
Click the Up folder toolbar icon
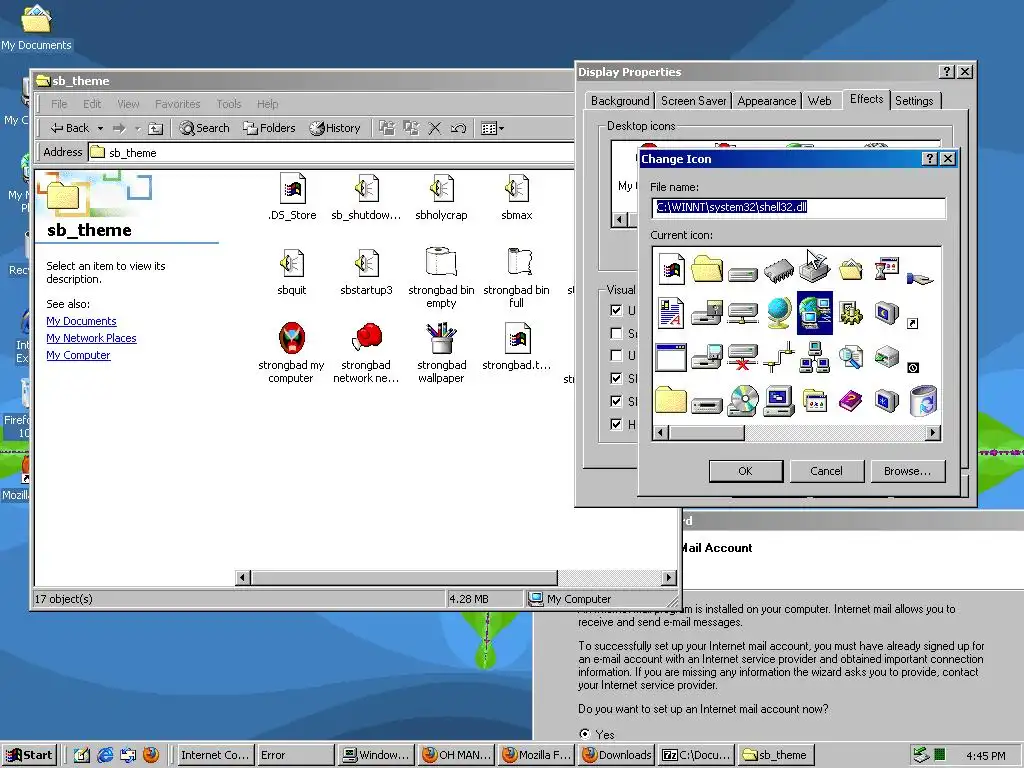click(x=155, y=128)
